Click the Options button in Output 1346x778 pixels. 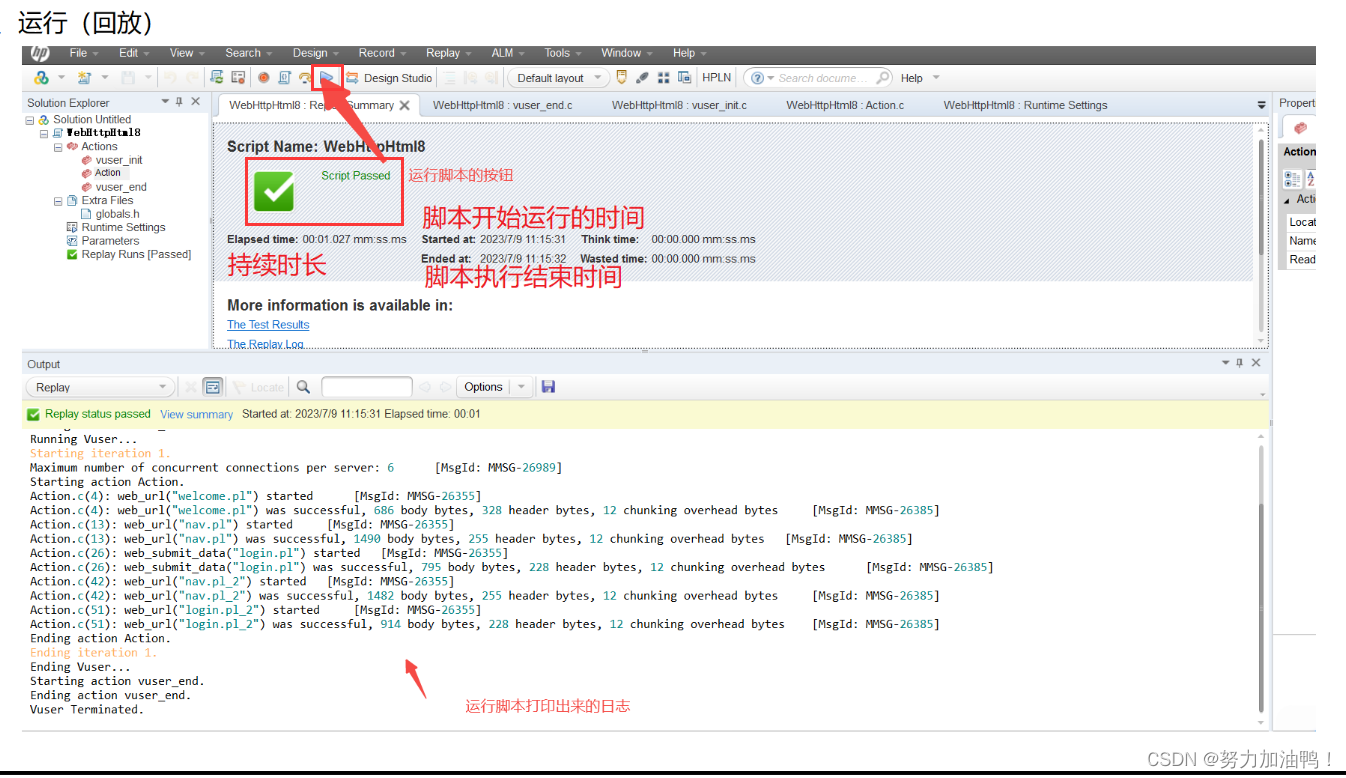483,387
